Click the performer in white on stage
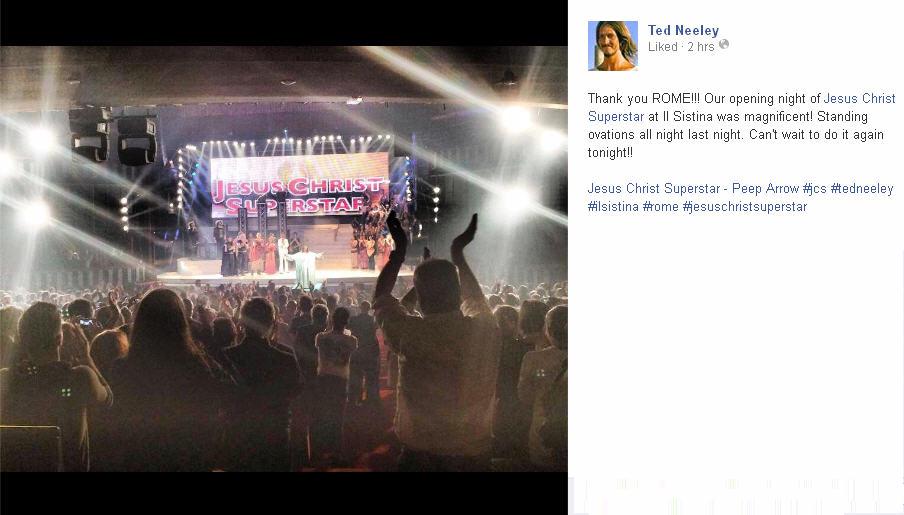The image size is (904, 515). click(305, 268)
